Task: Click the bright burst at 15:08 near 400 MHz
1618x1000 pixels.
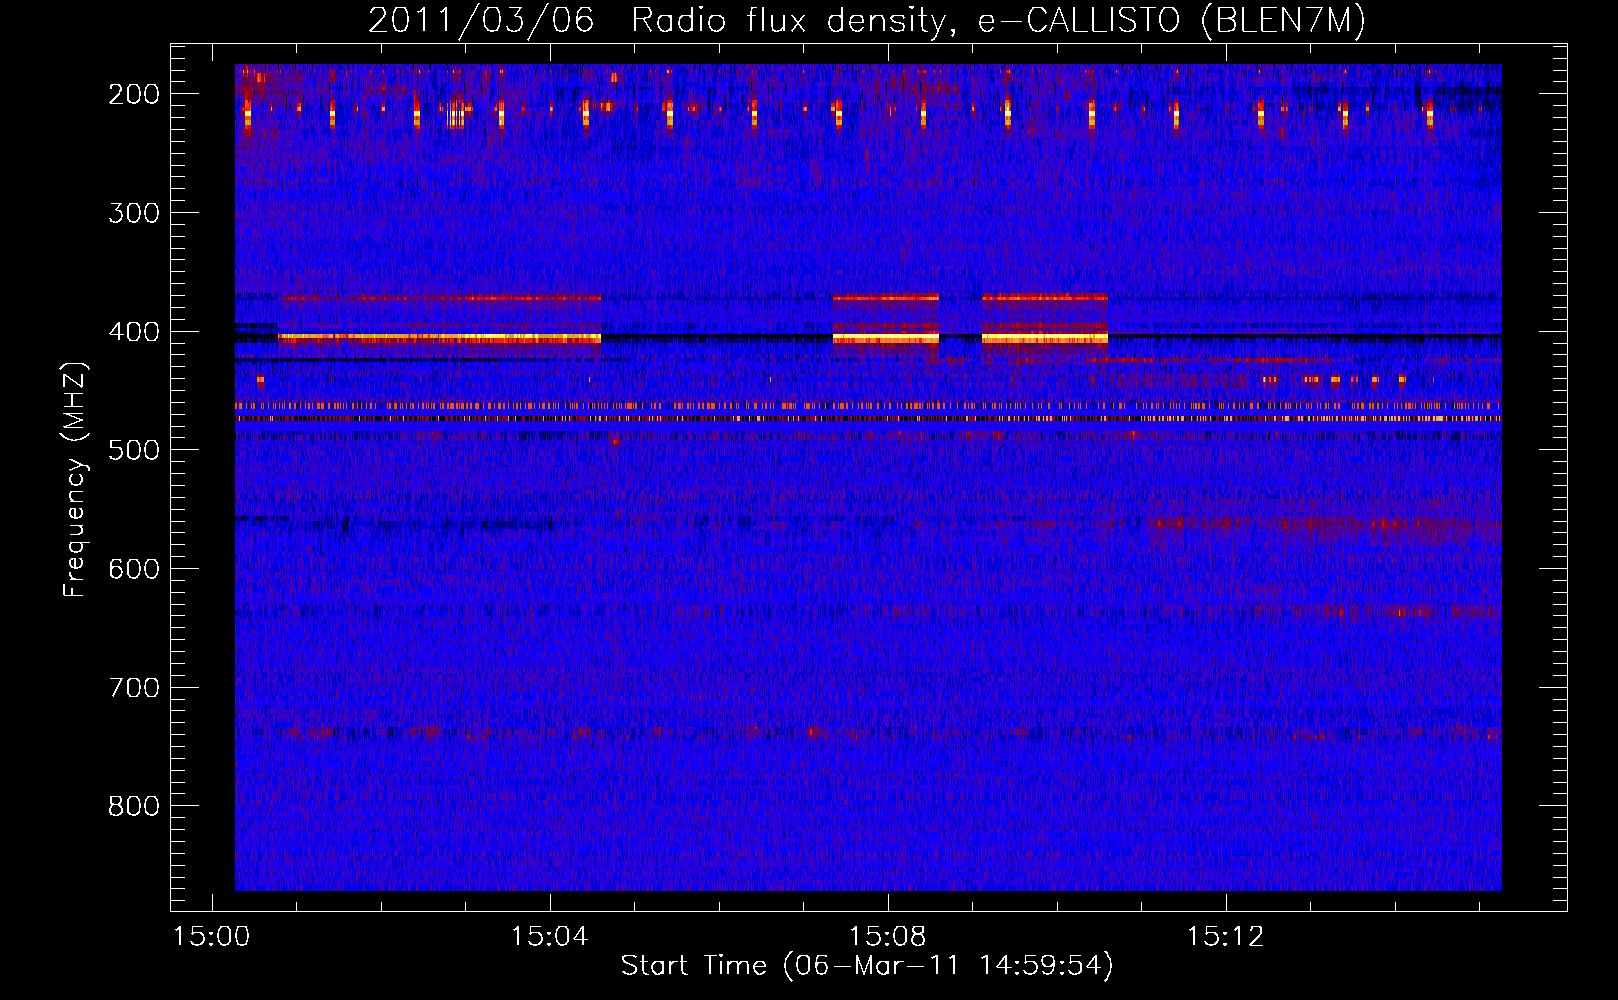Action: 886,339
